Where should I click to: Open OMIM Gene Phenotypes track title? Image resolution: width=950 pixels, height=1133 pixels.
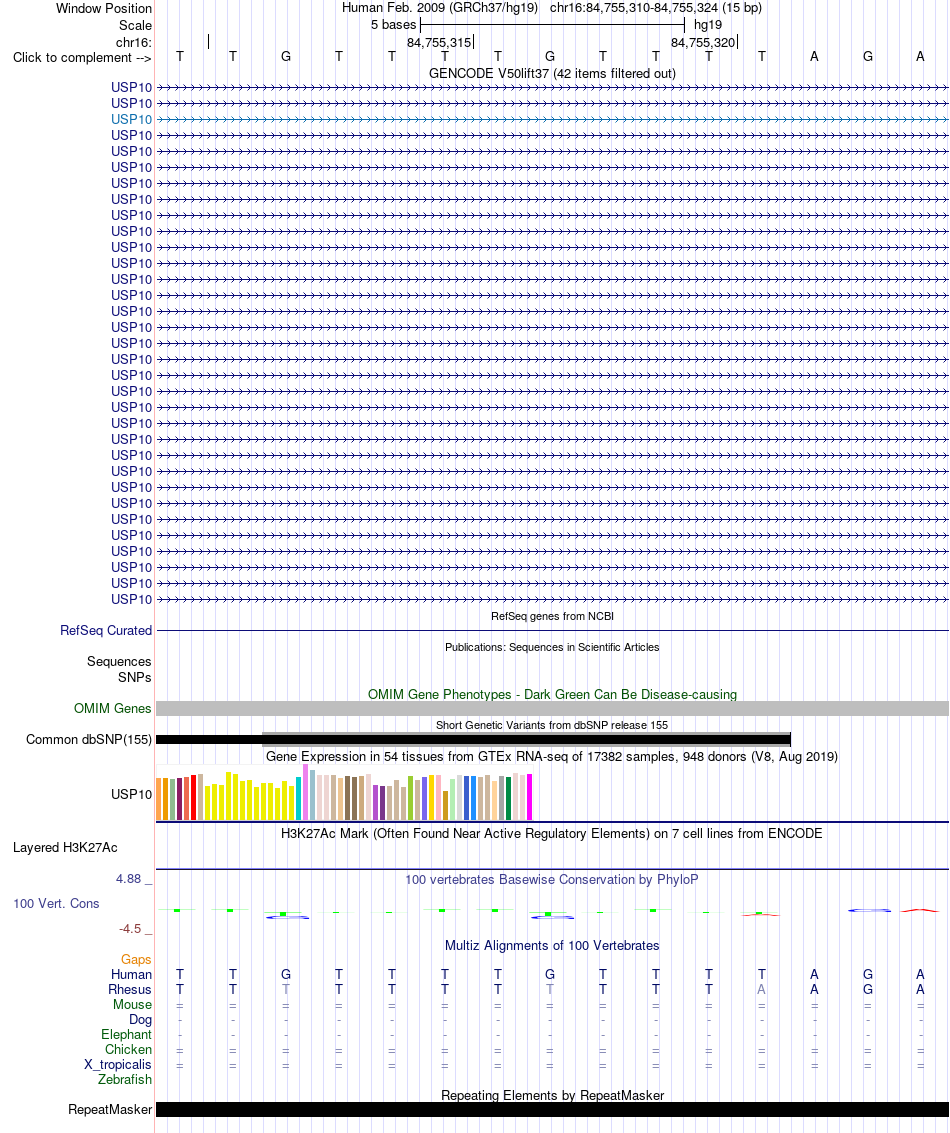coord(552,694)
